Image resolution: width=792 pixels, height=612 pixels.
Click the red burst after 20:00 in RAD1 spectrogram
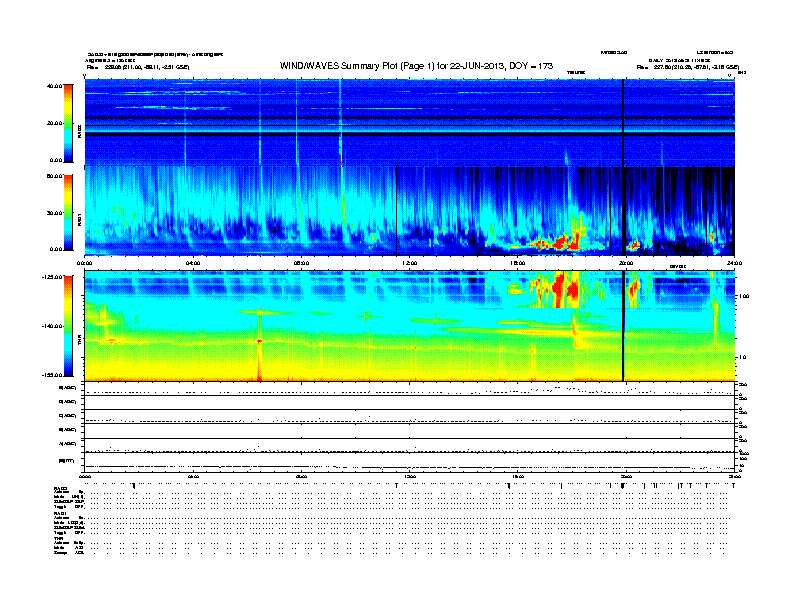pyautogui.click(x=633, y=245)
